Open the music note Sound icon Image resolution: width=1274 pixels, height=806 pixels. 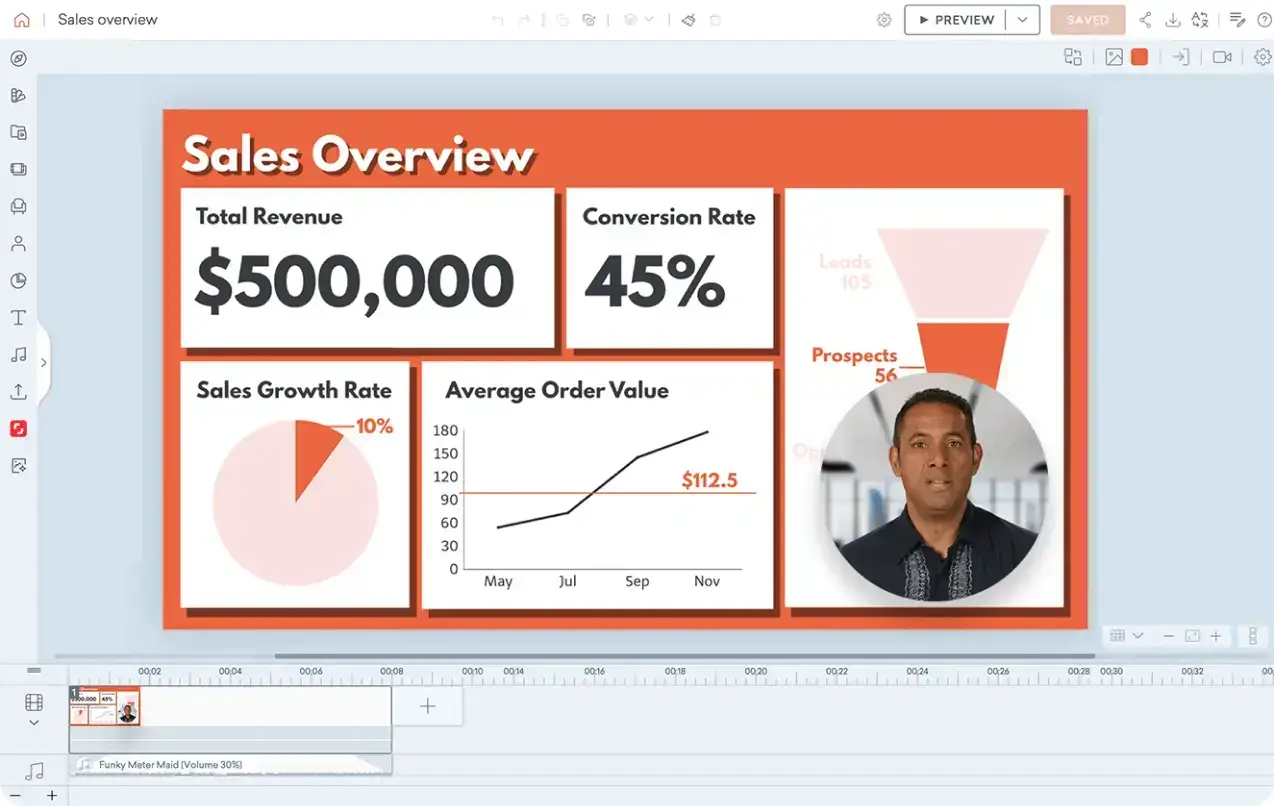click(18, 354)
